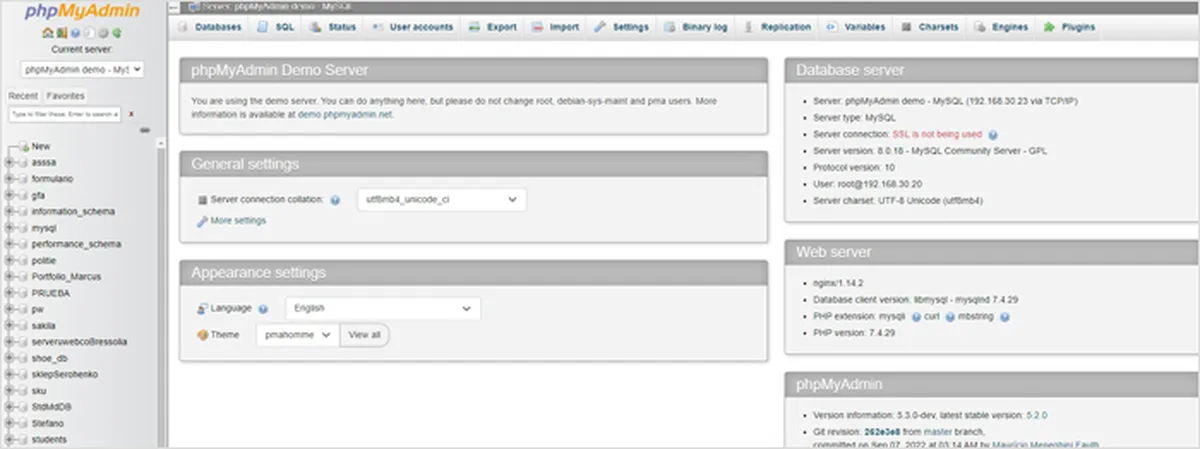Select the pw database in the tree

[38, 309]
